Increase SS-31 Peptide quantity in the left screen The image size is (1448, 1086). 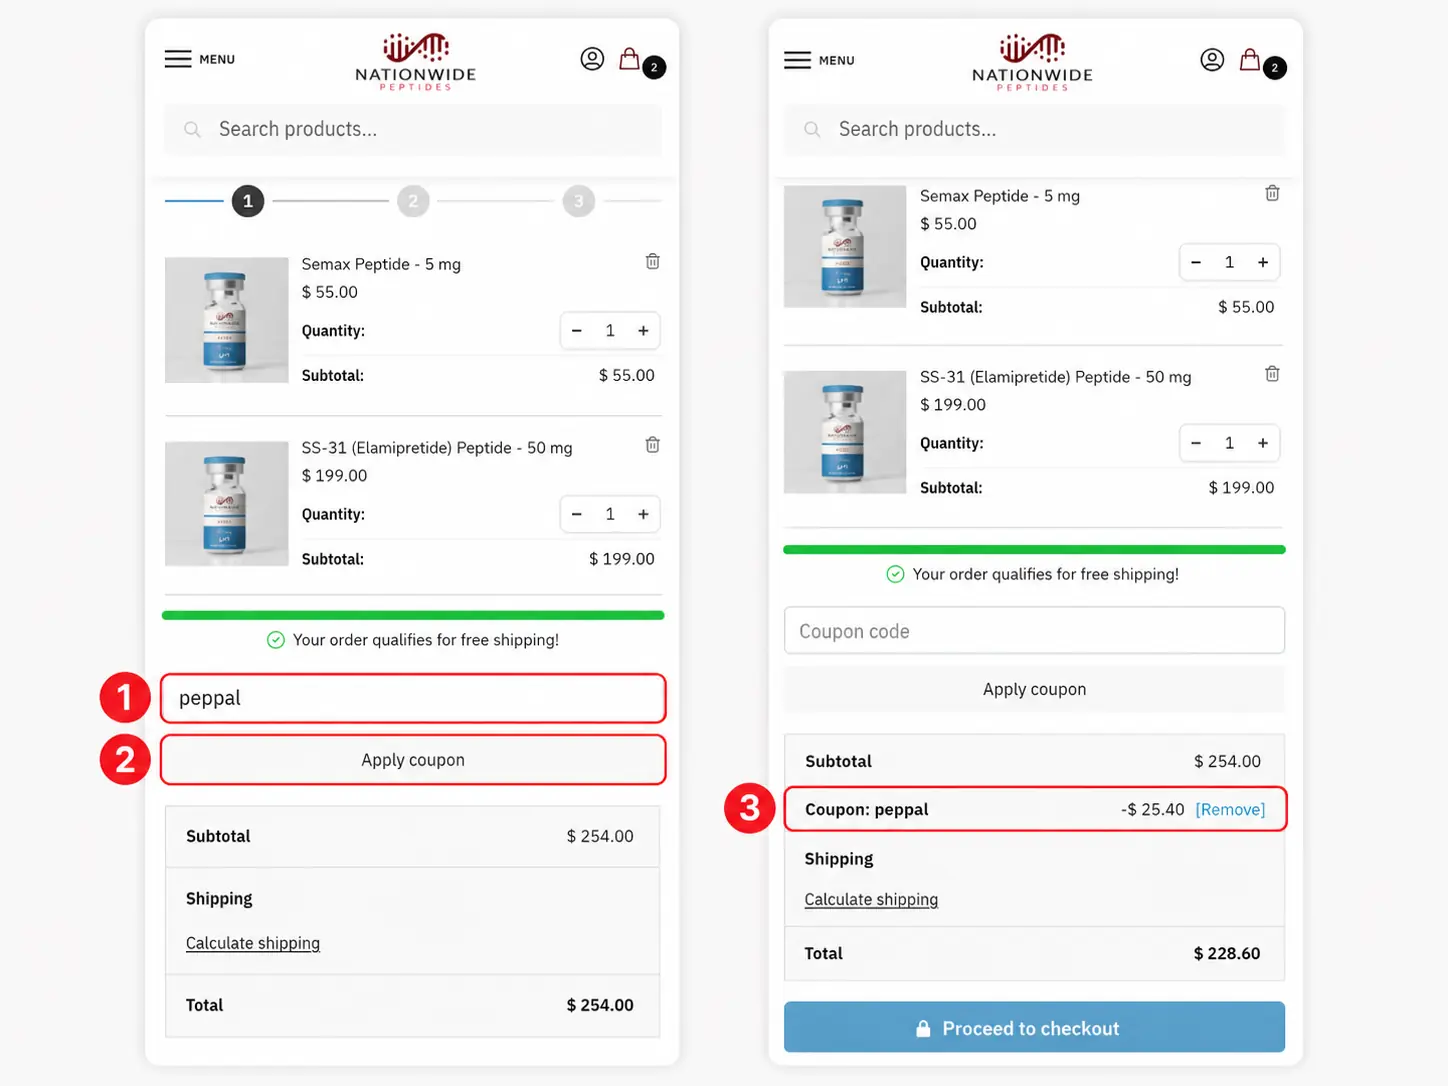[643, 514]
